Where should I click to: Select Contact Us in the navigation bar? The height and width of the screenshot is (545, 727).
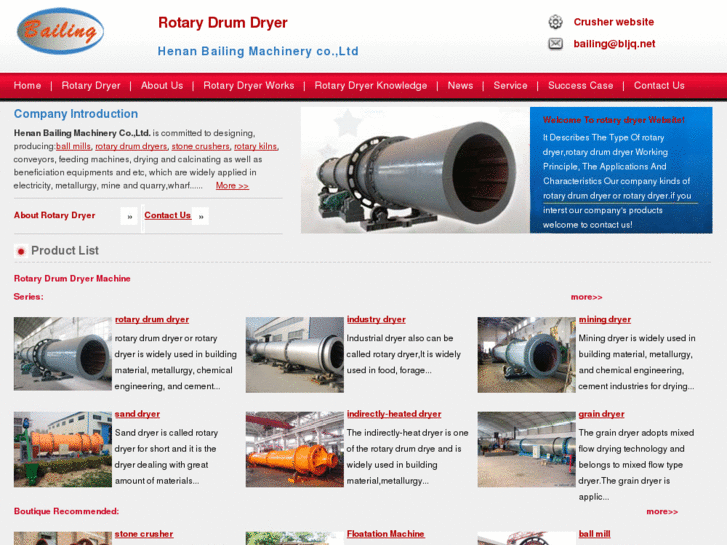pyautogui.click(x=659, y=85)
